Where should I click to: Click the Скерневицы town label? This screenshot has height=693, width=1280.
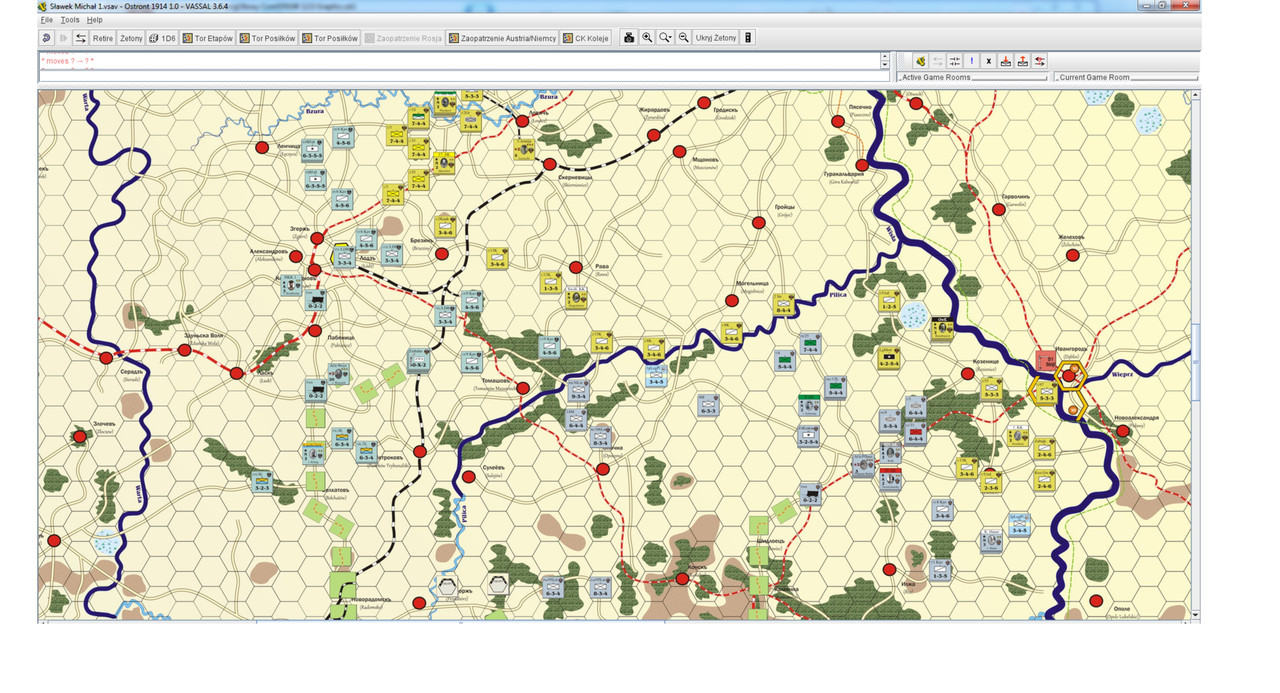click(574, 177)
